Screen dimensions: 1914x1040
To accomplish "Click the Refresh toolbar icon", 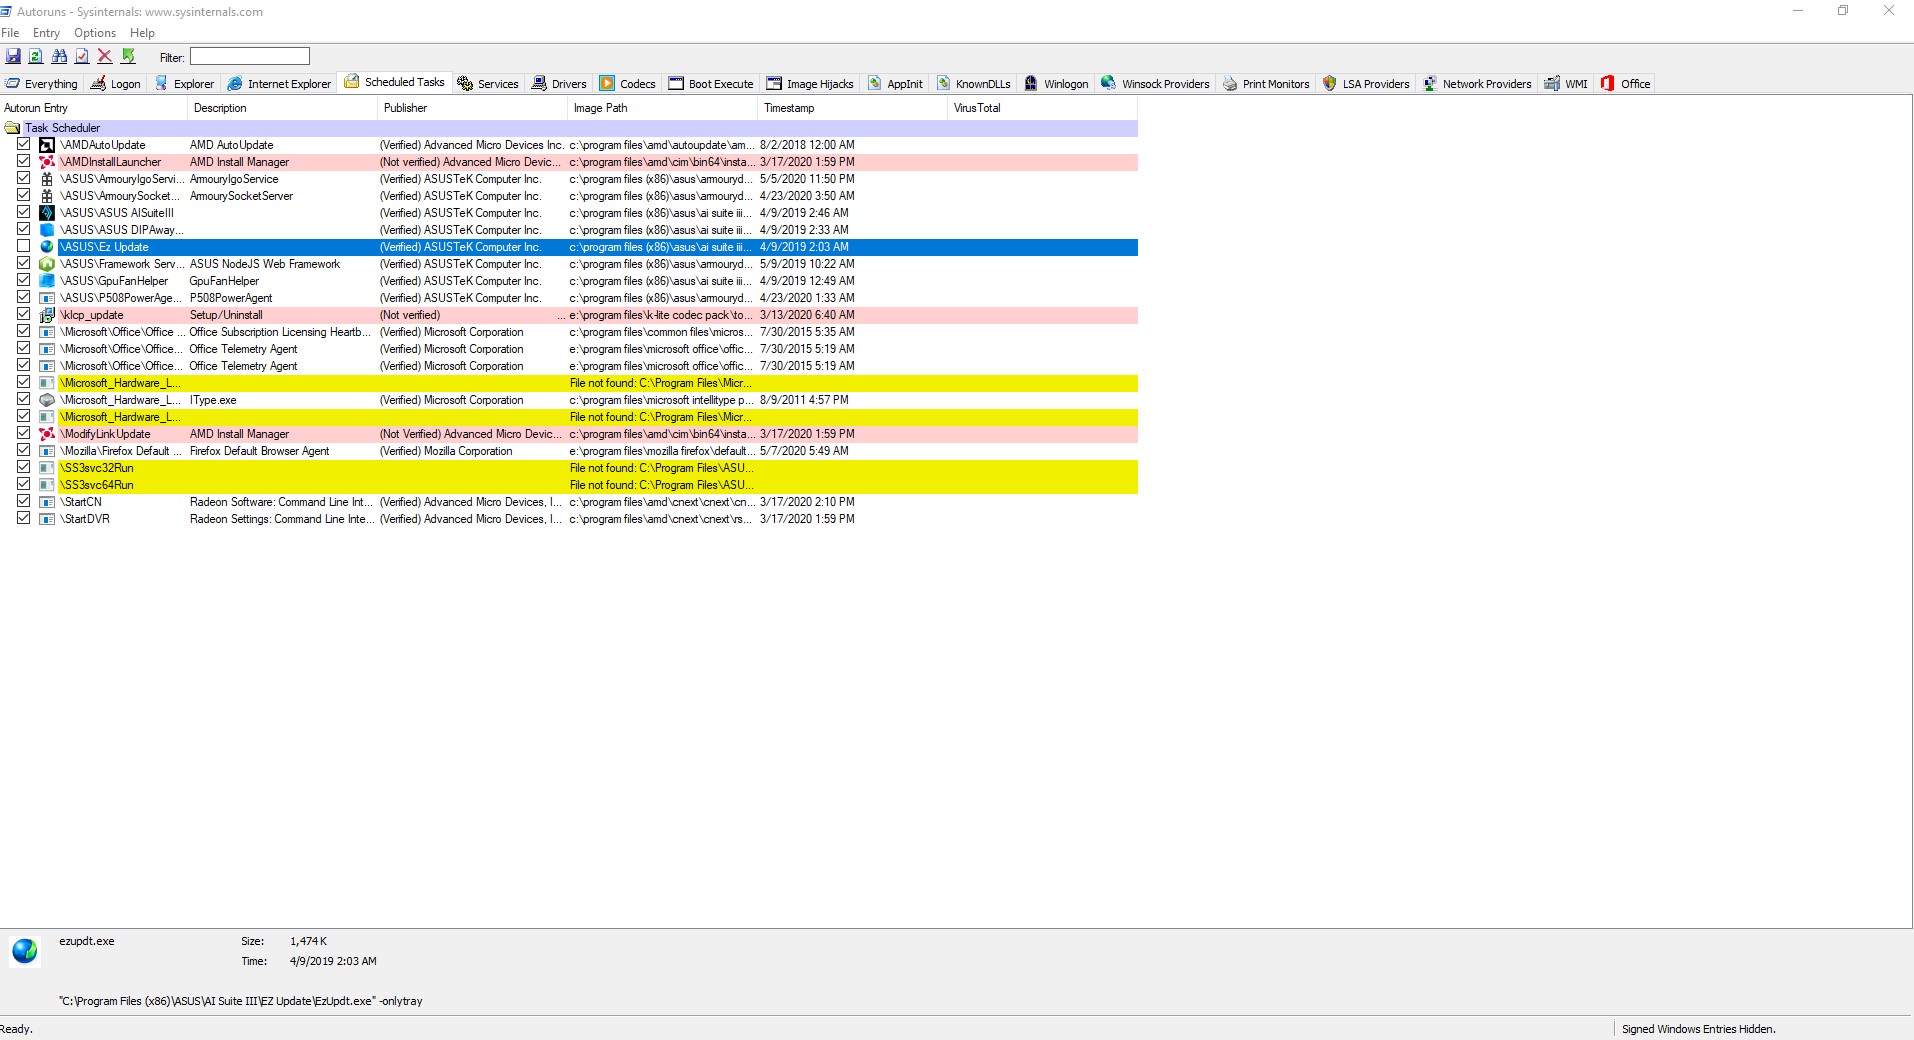I will click(x=36, y=56).
